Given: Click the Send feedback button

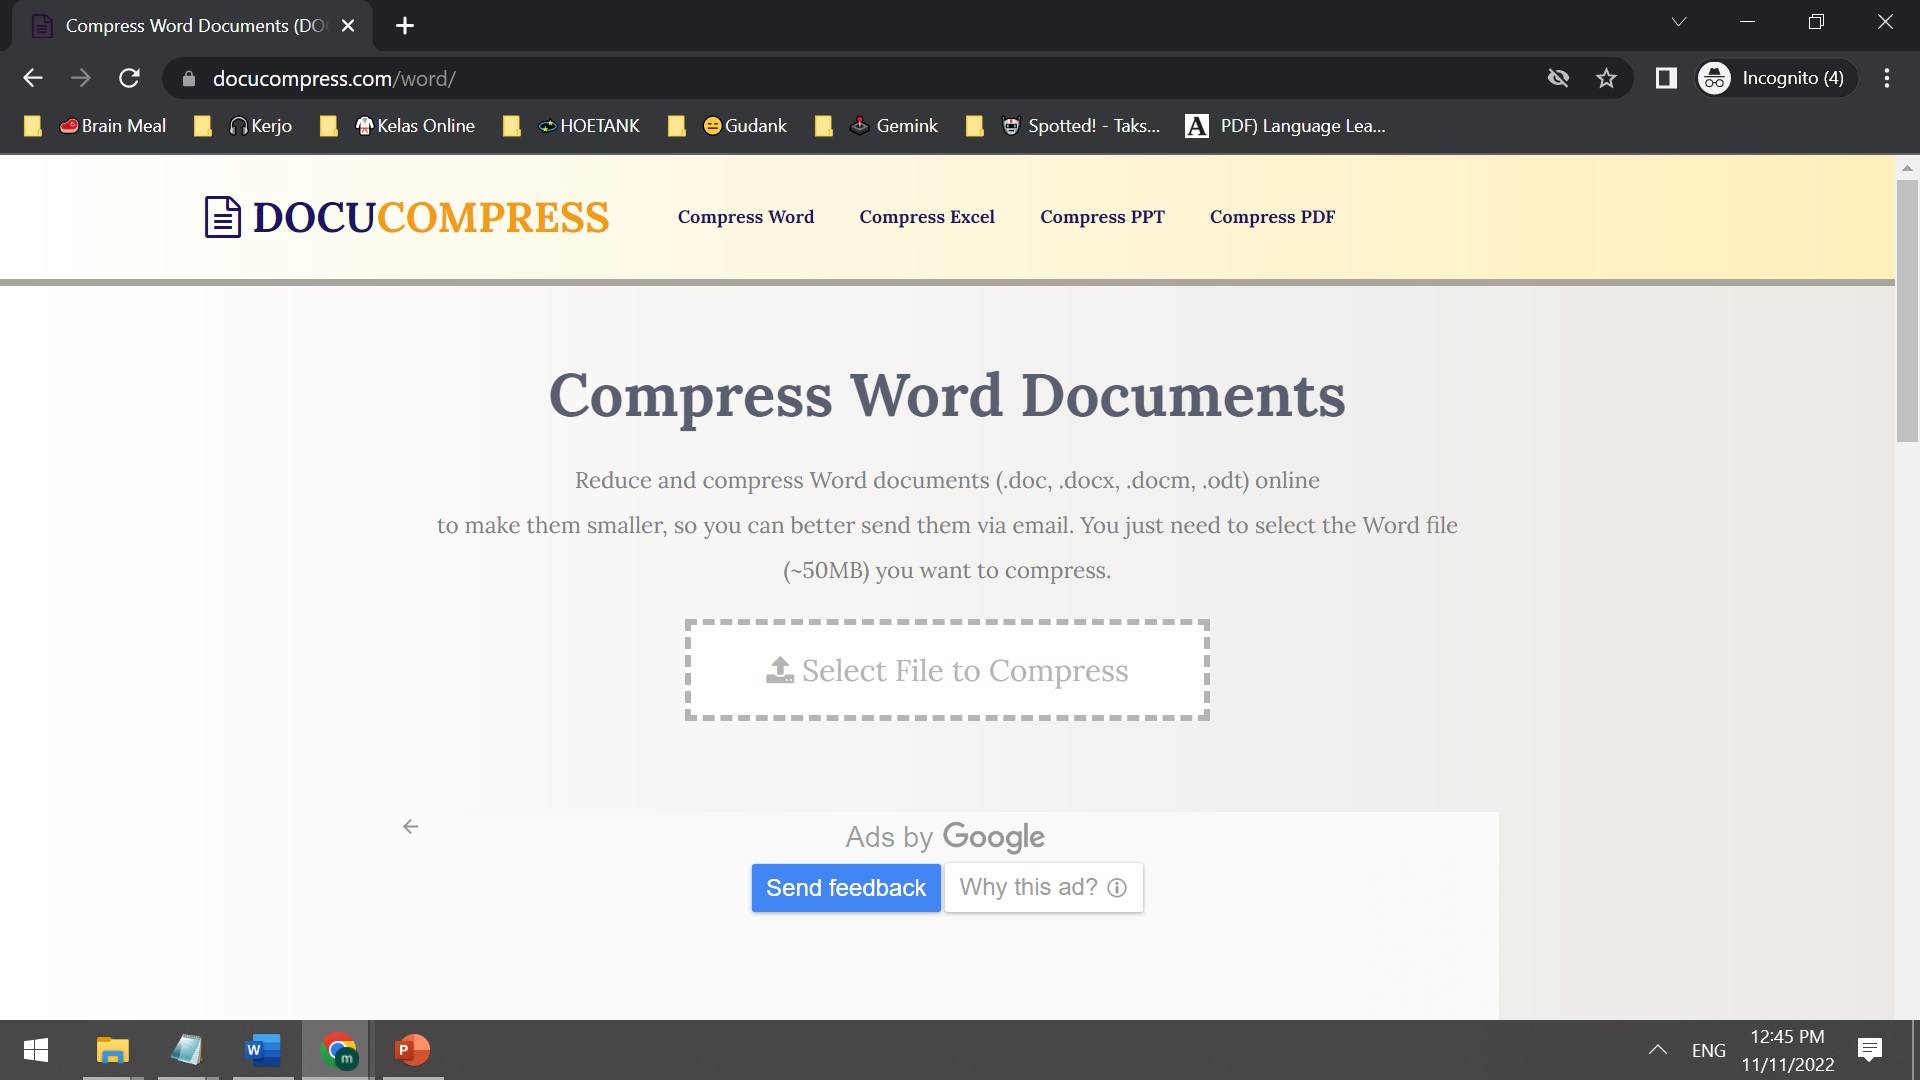Looking at the screenshot, I should pyautogui.click(x=845, y=888).
